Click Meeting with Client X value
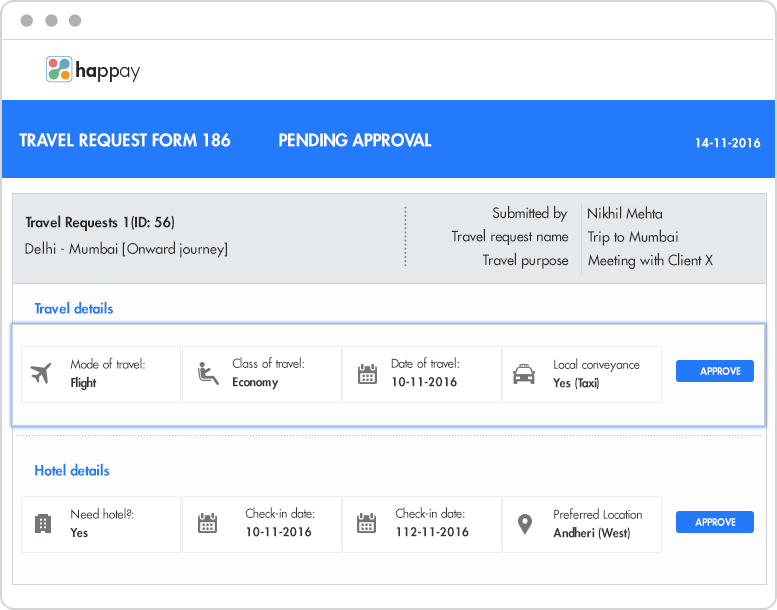 point(650,260)
